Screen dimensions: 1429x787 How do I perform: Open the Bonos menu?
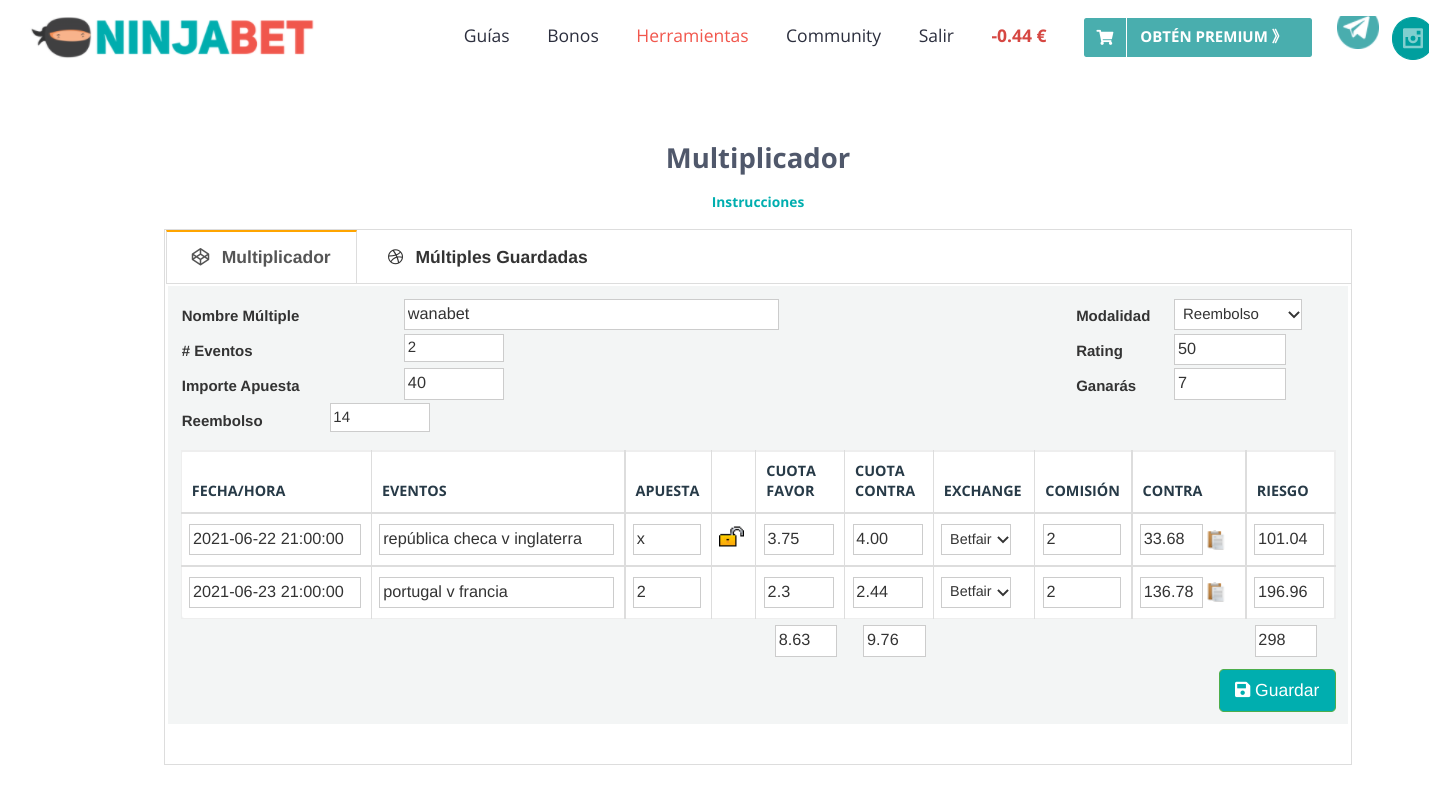click(573, 36)
